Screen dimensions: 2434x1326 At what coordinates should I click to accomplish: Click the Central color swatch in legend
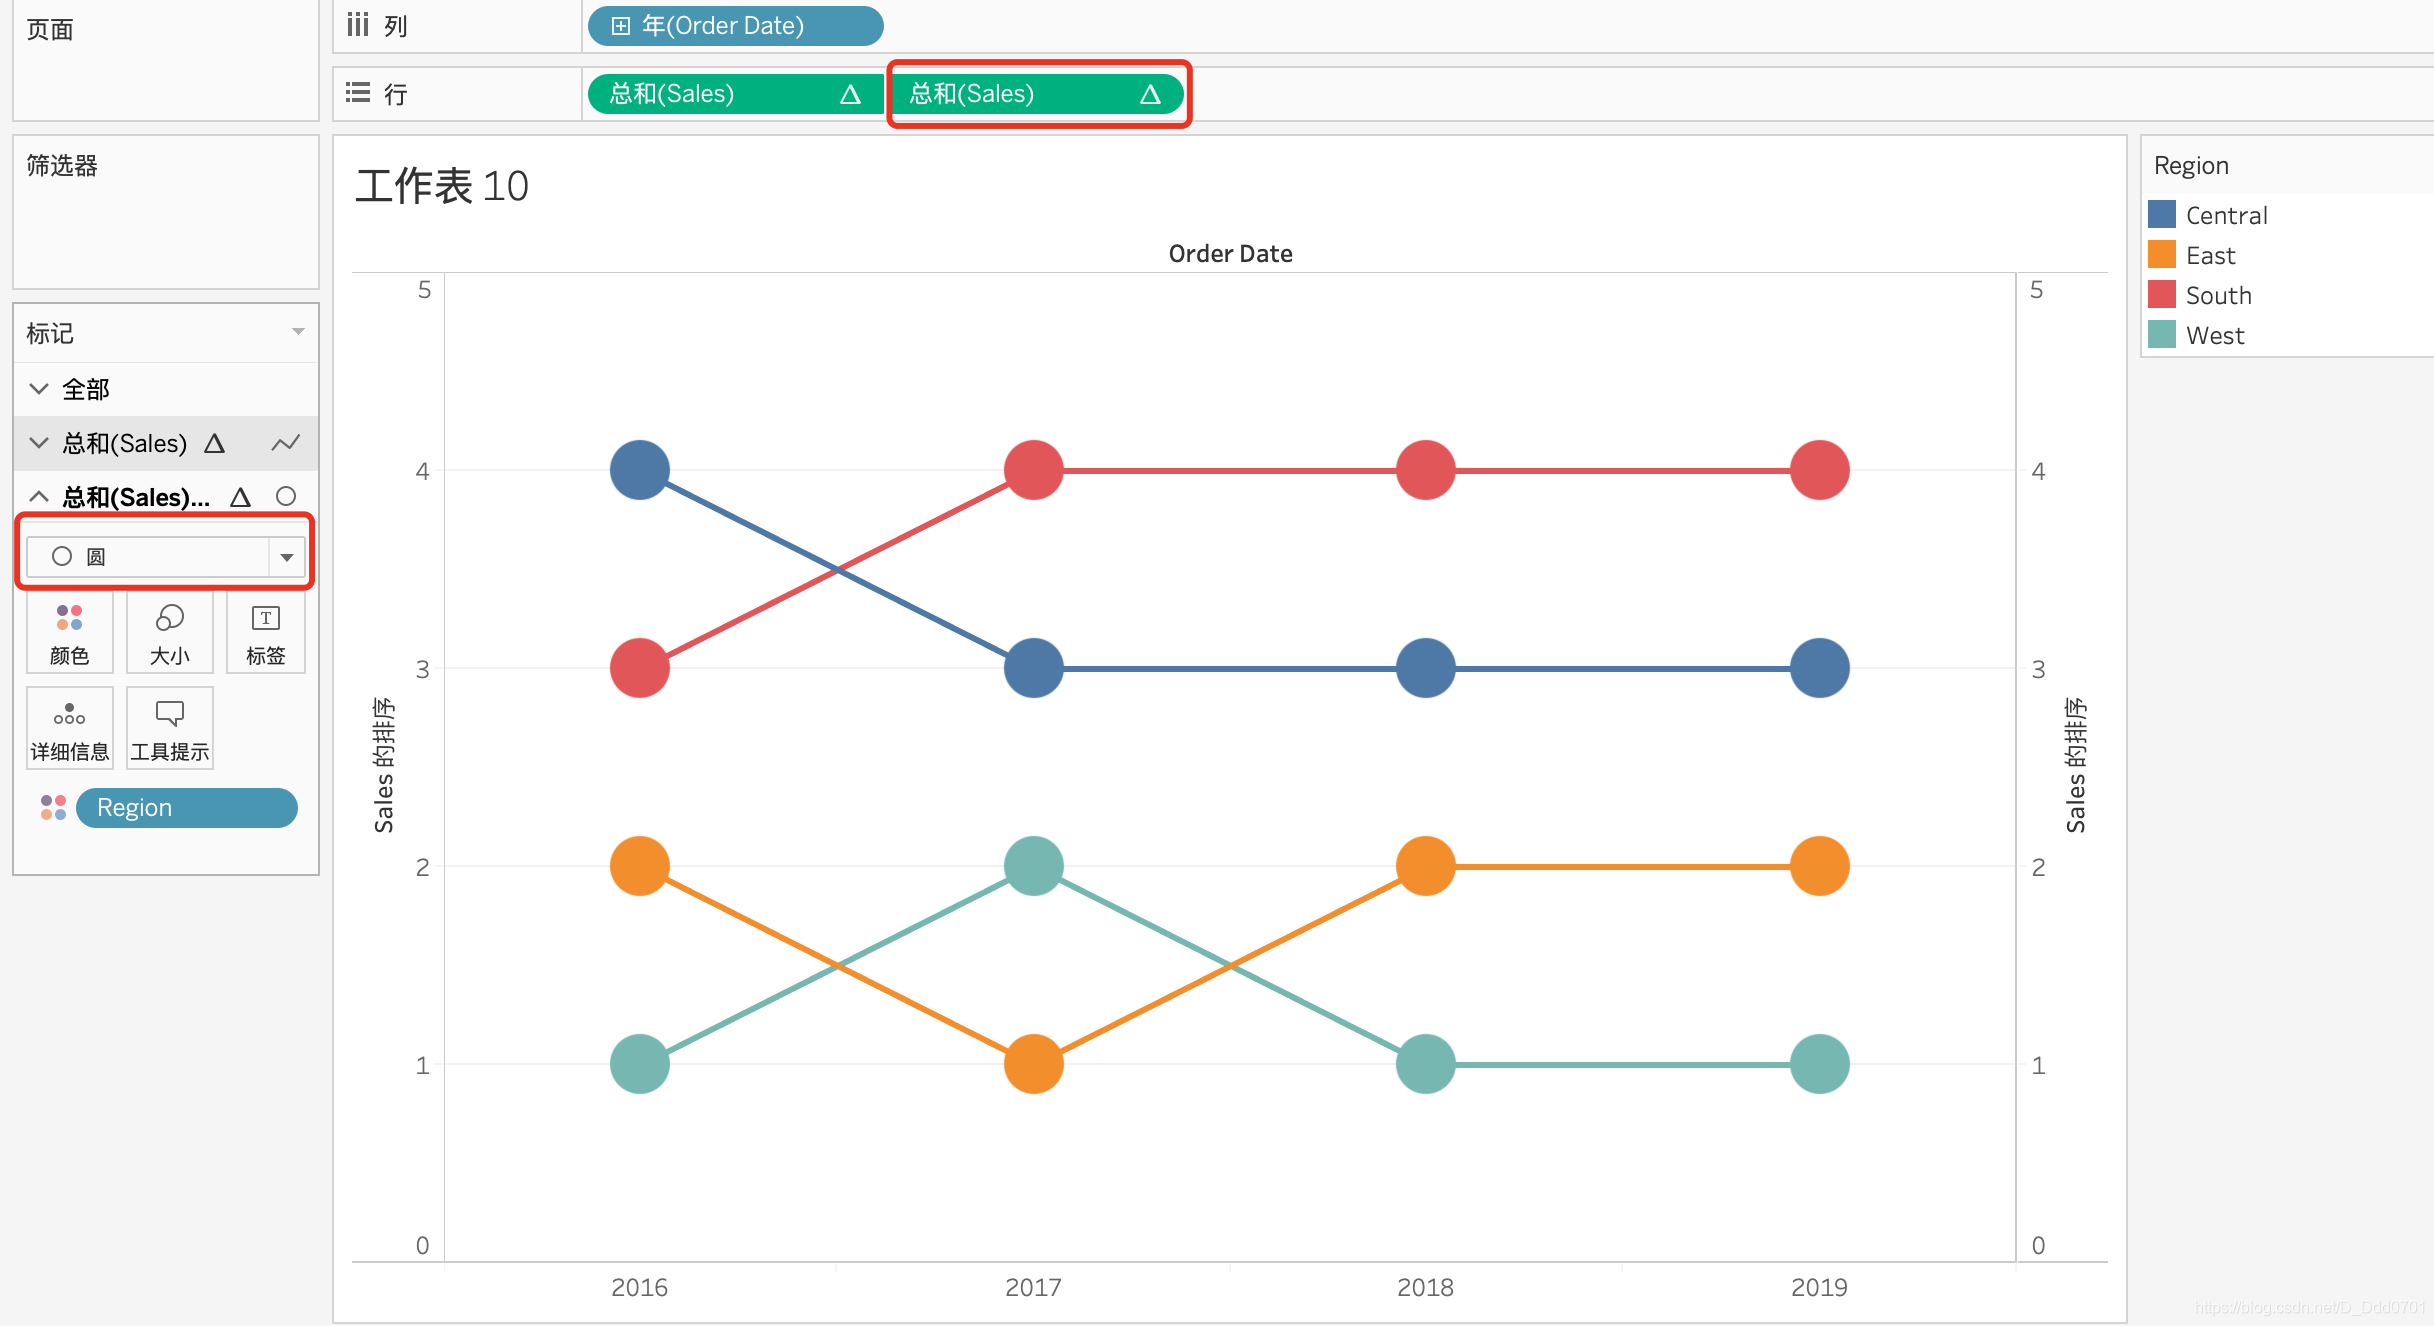(x=2162, y=215)
